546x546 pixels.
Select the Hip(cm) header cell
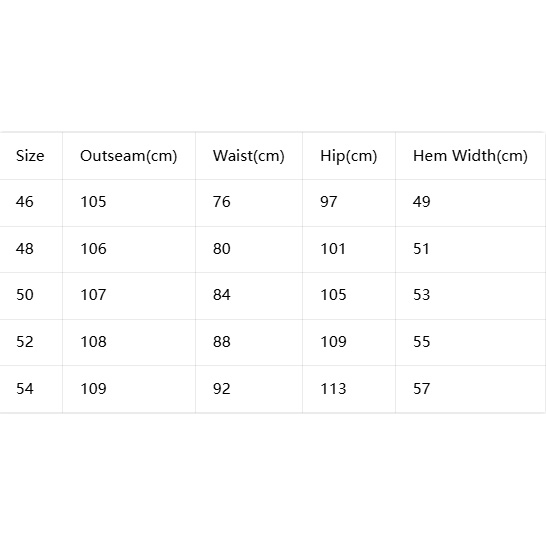tap(349, 156)
